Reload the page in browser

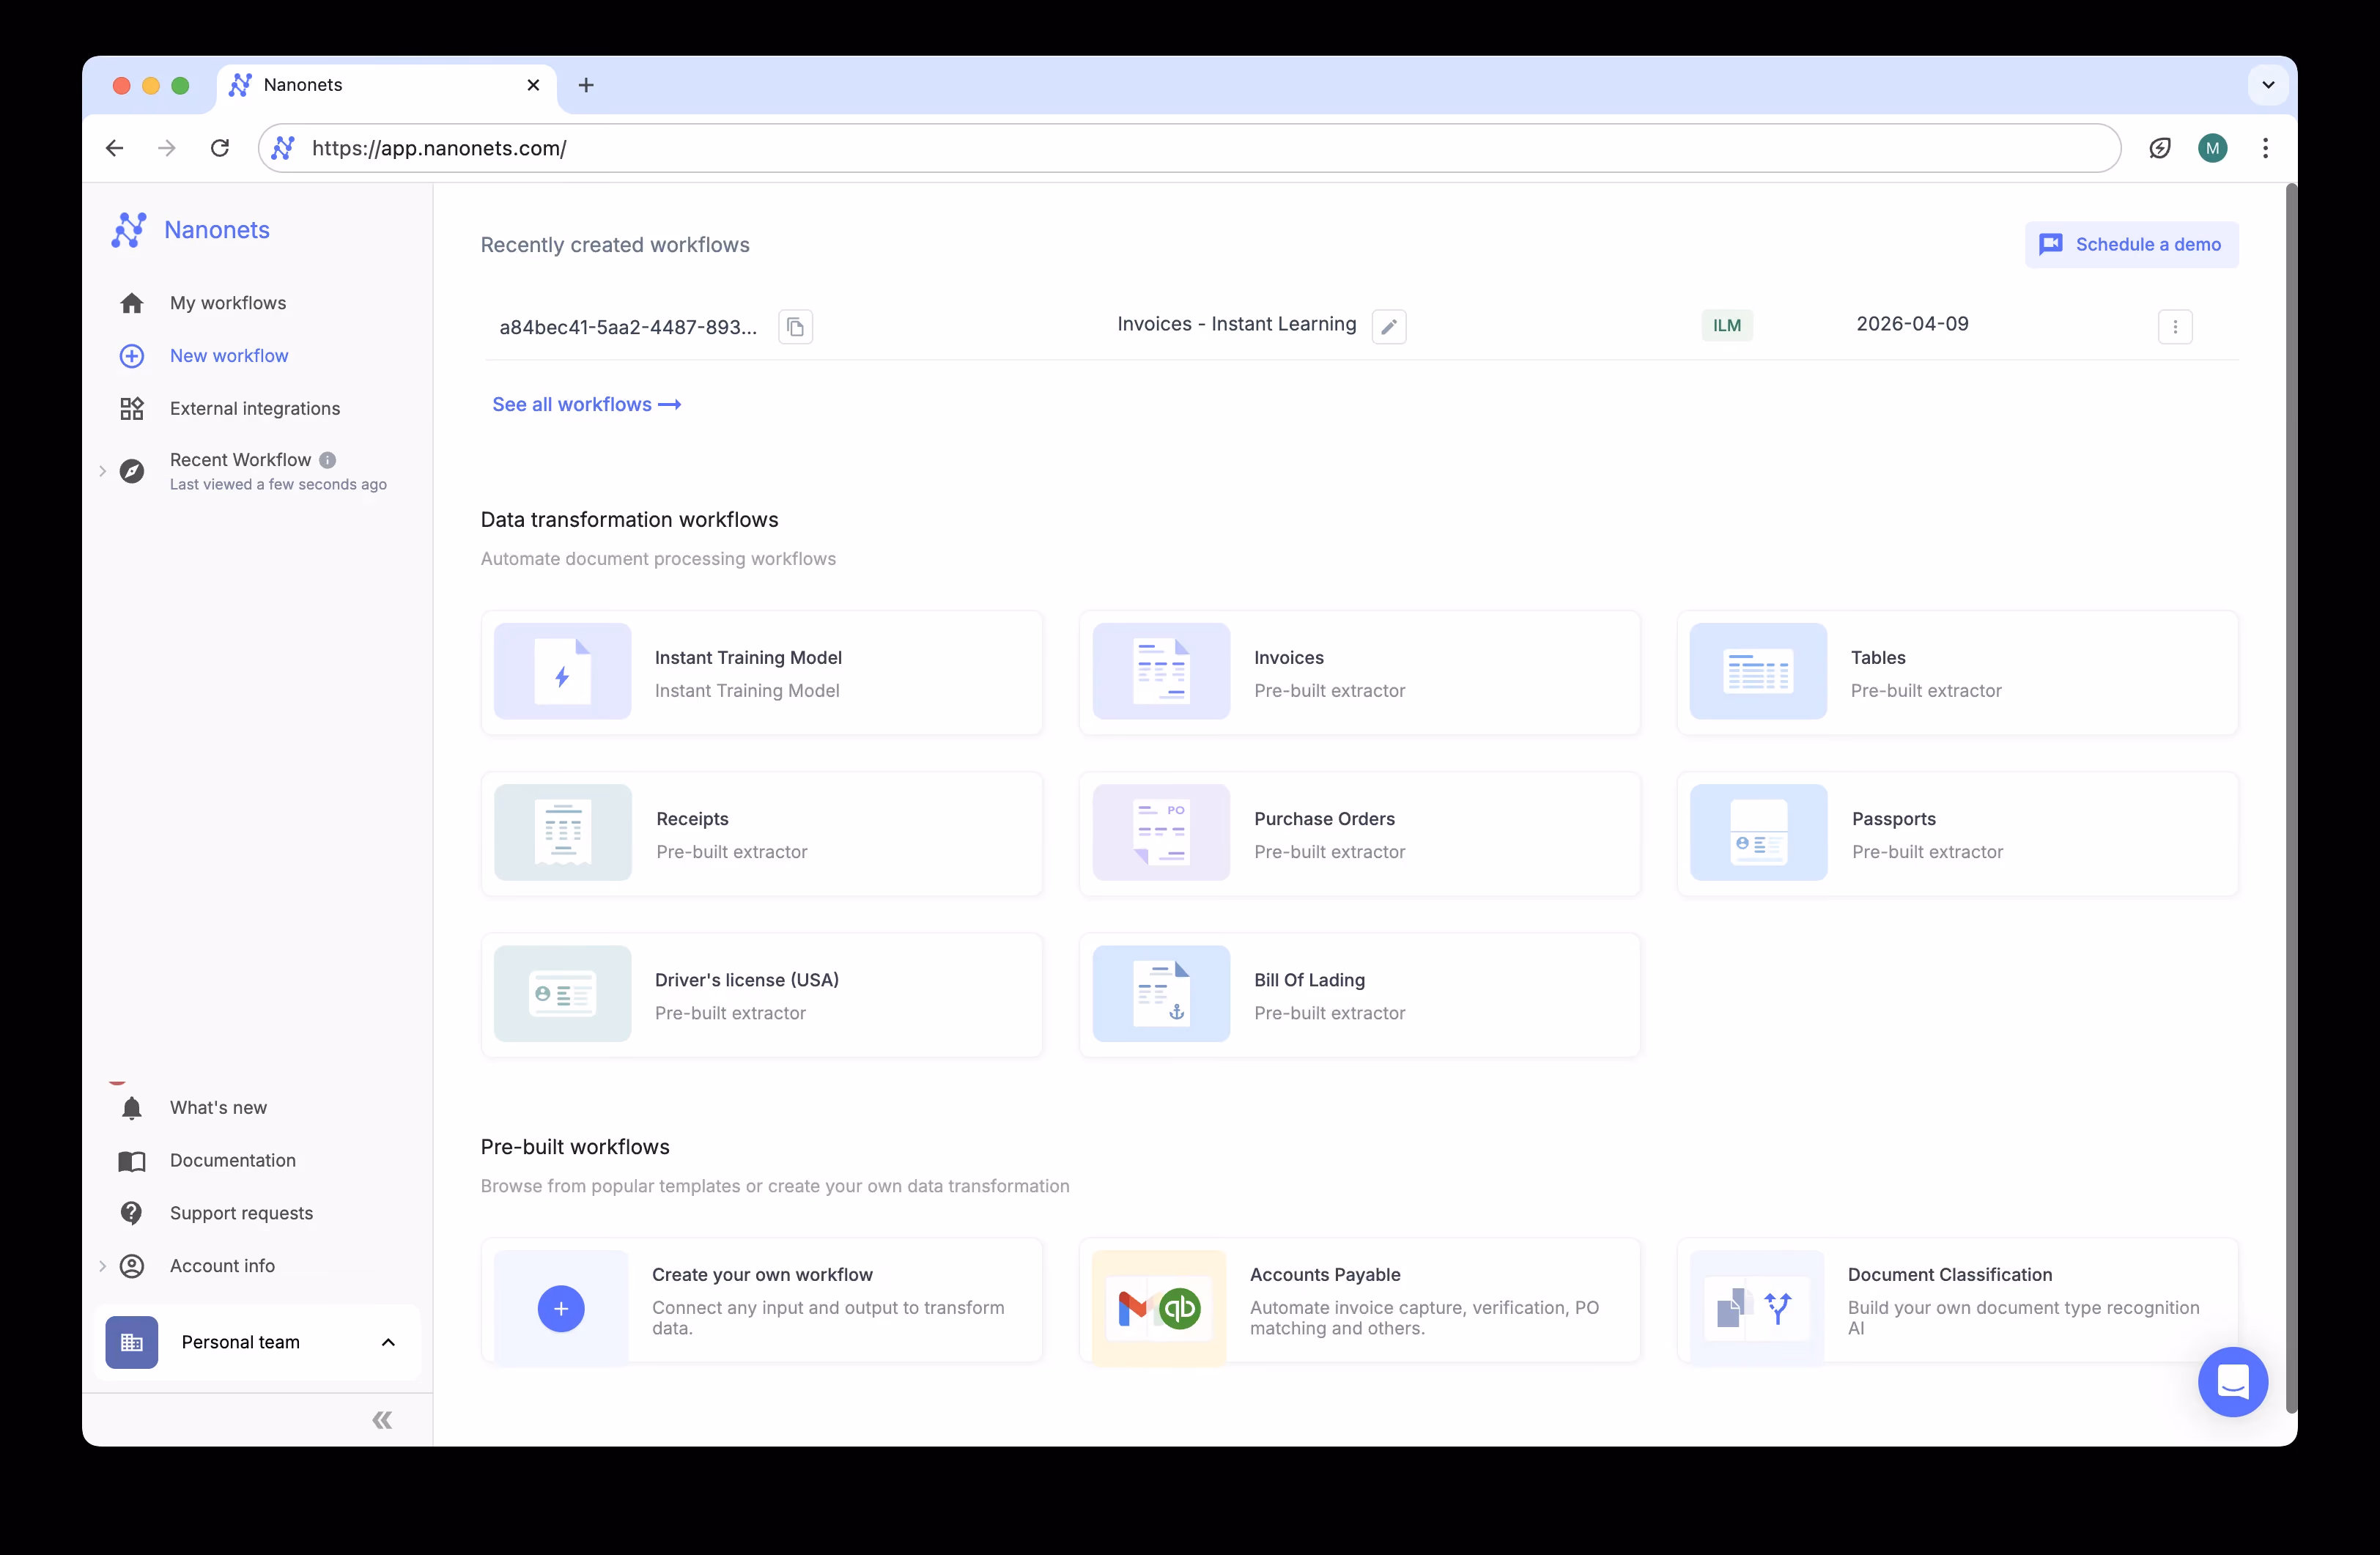220,148
